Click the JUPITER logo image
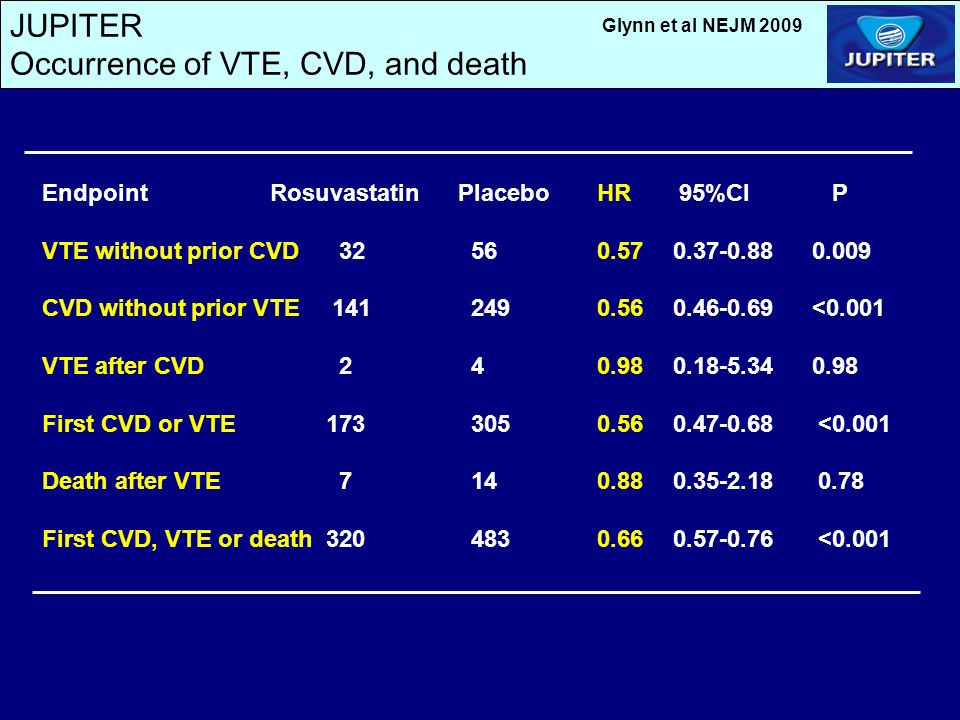This screenshot has height=720, width=960. (890, 44)
